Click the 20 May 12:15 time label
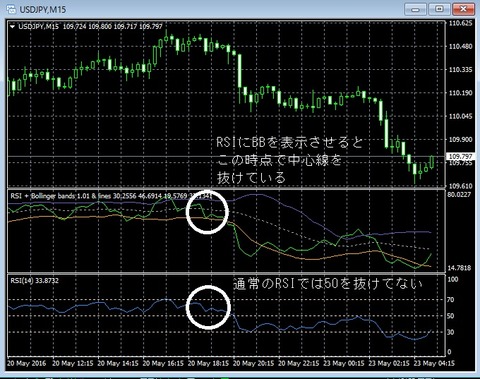Image resolution: width=480 pixels, height=379 pixels. click(x=72, y=363)
